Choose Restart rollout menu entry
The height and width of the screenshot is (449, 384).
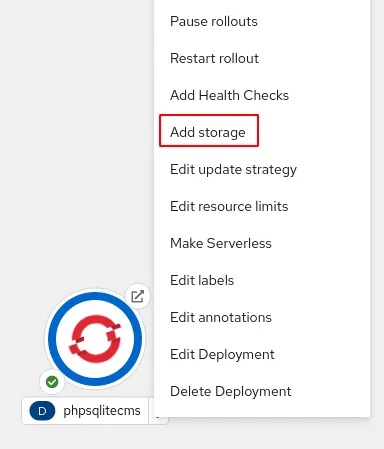pyautogui.click(x=214, y=58)
